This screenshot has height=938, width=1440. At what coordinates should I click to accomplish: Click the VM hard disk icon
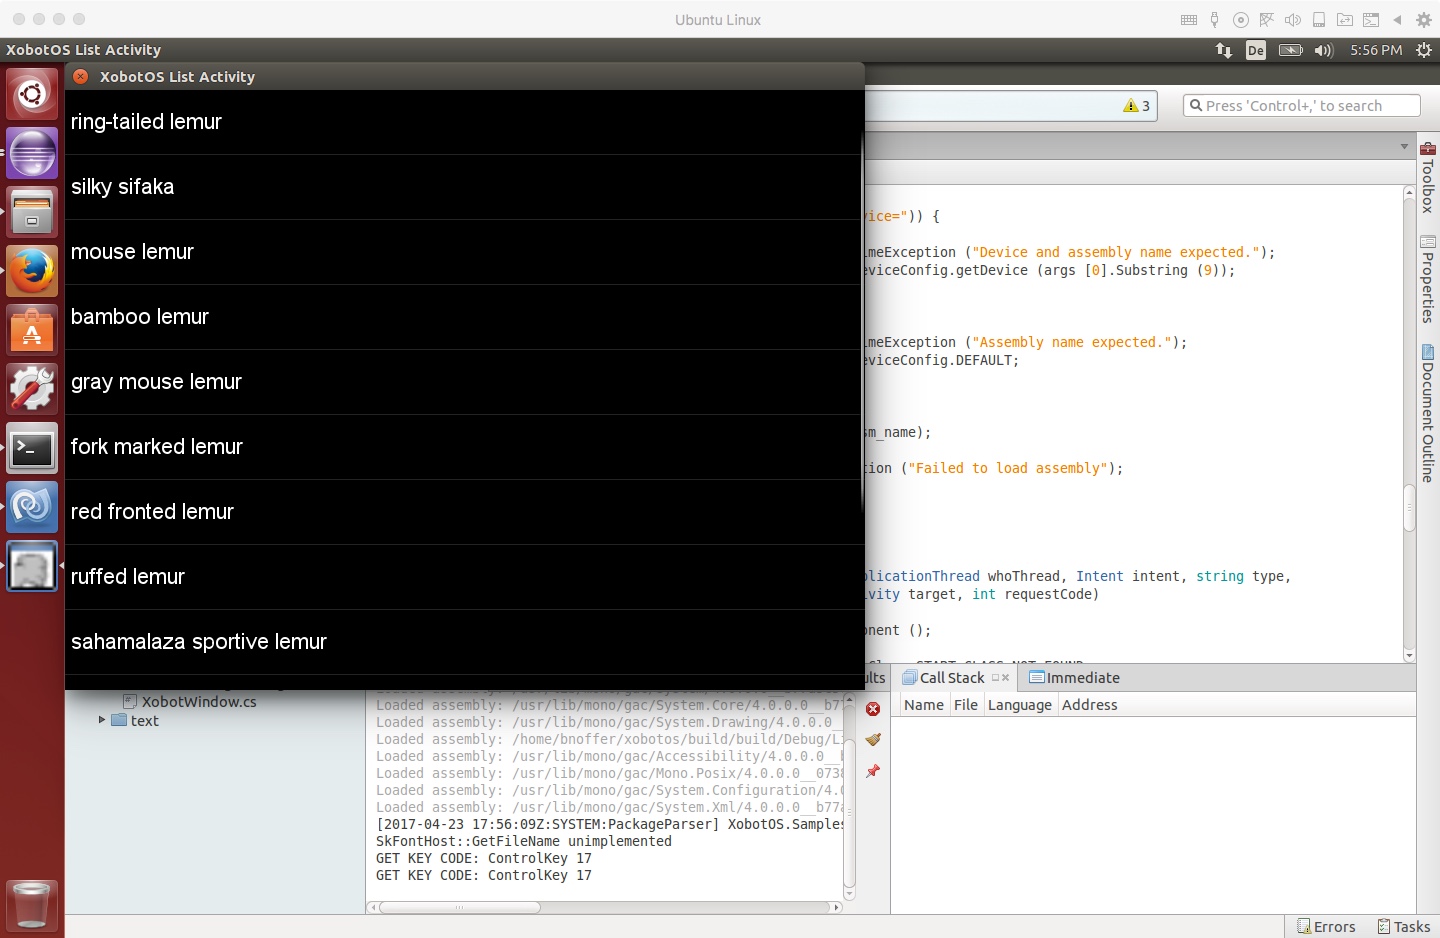click(1319, 20)
